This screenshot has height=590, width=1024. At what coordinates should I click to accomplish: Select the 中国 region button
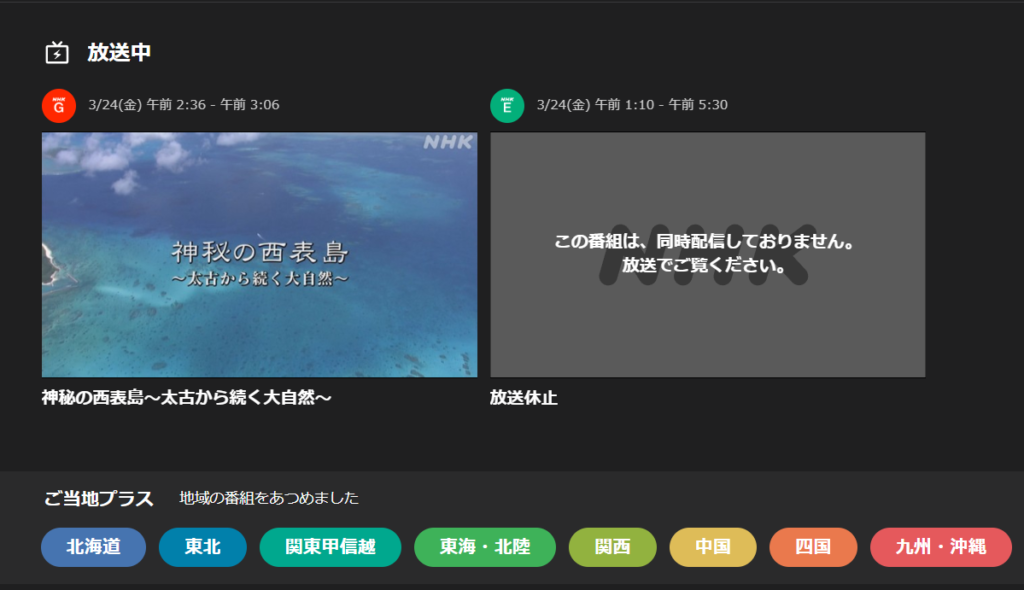[x=712, y=547]
